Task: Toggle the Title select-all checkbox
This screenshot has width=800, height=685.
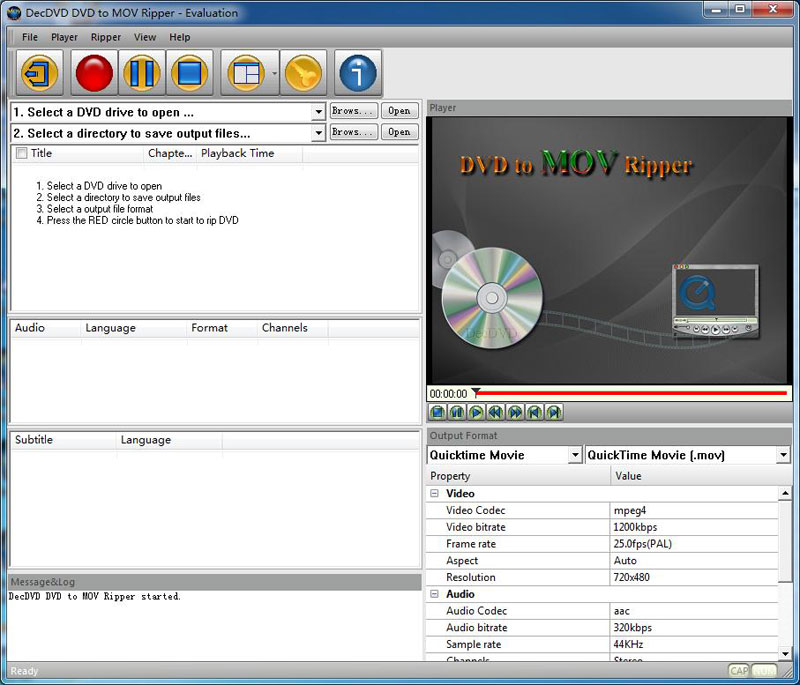Action: tap(21, 153)
